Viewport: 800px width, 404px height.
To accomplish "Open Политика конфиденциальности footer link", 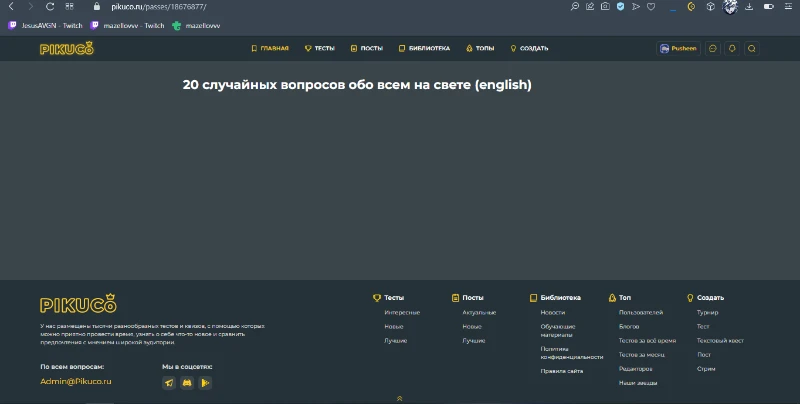I will tap(571, 353).
